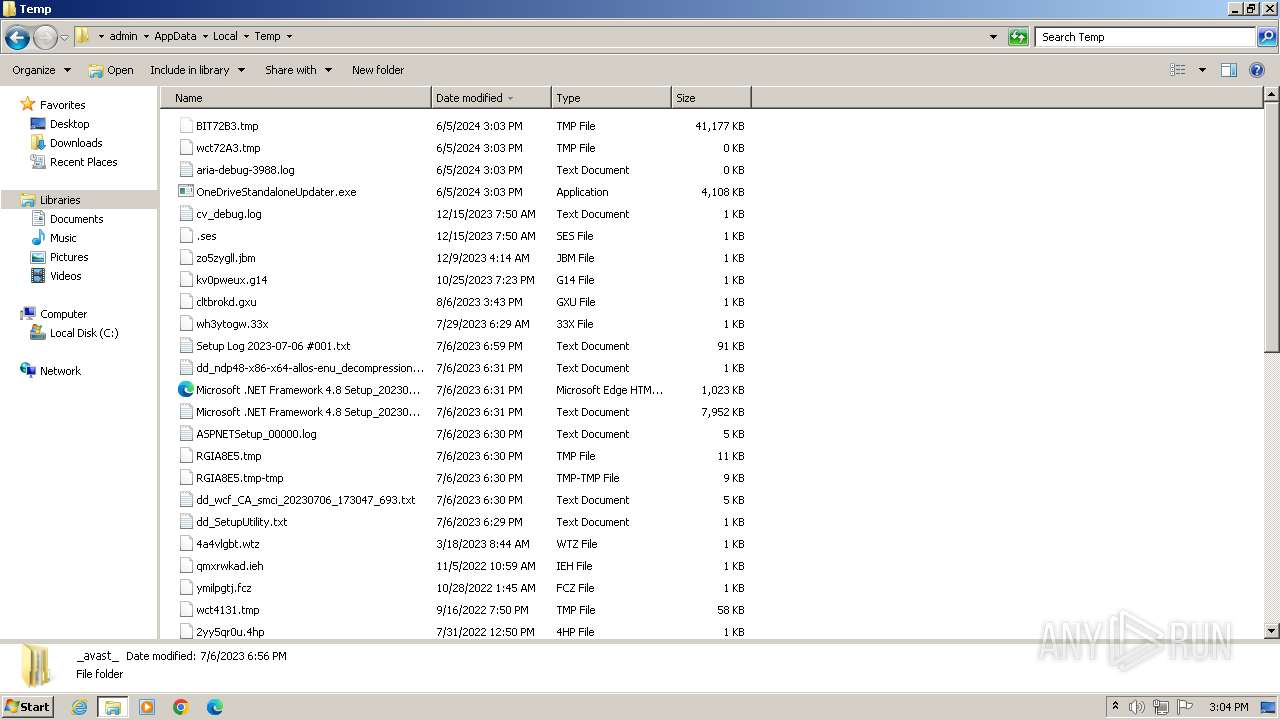The width and height of the screenshot is (1280, 720).
Task: Launch Microsoft Edge from taskbar
Action: point(215,707)
